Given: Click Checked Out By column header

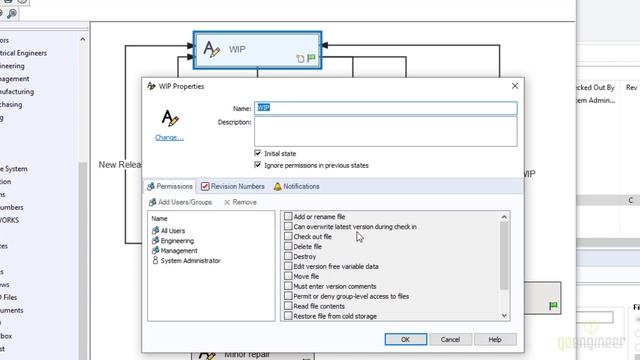Looking at the screenshot, I should 595,87.
